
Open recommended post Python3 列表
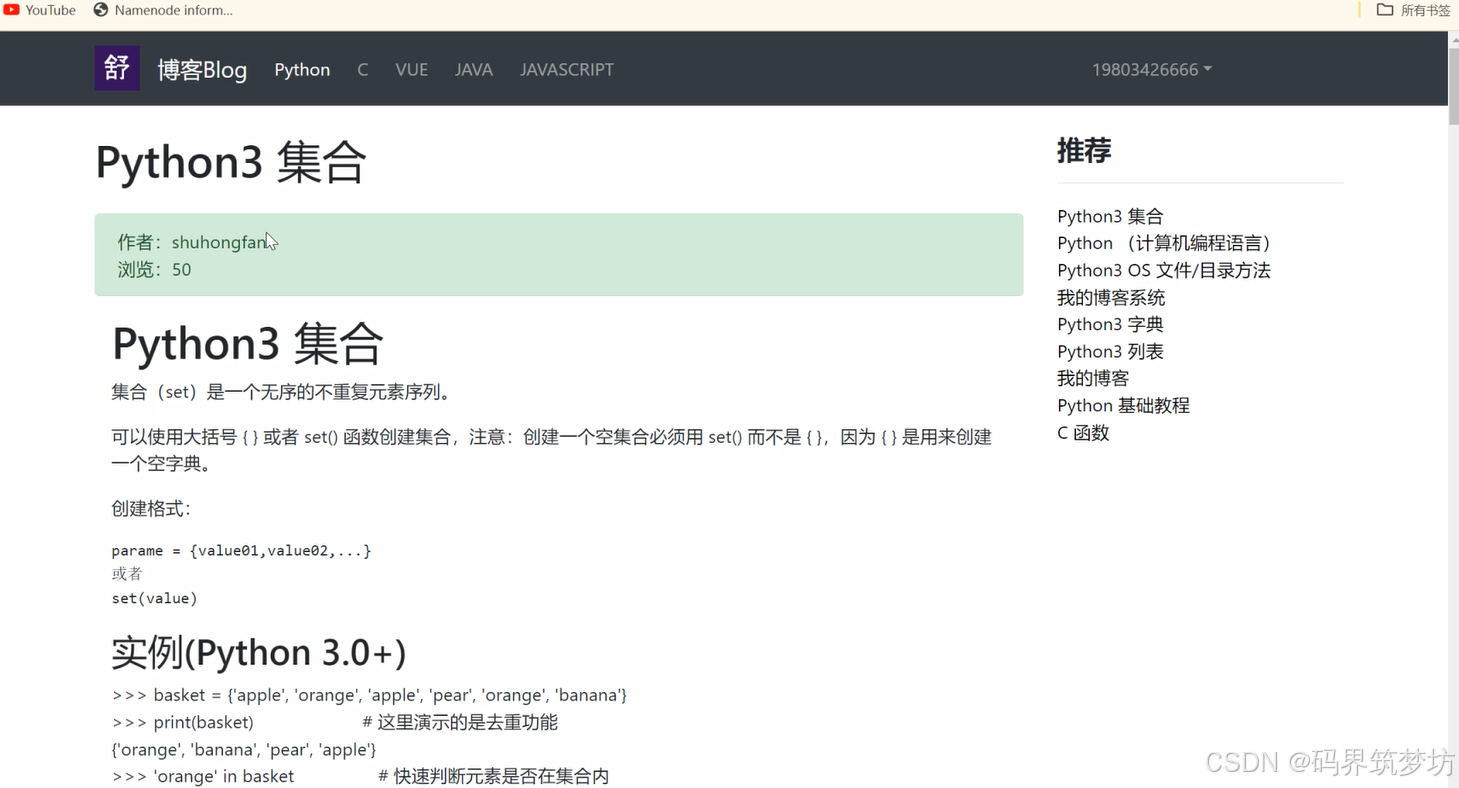(1110, 351)
